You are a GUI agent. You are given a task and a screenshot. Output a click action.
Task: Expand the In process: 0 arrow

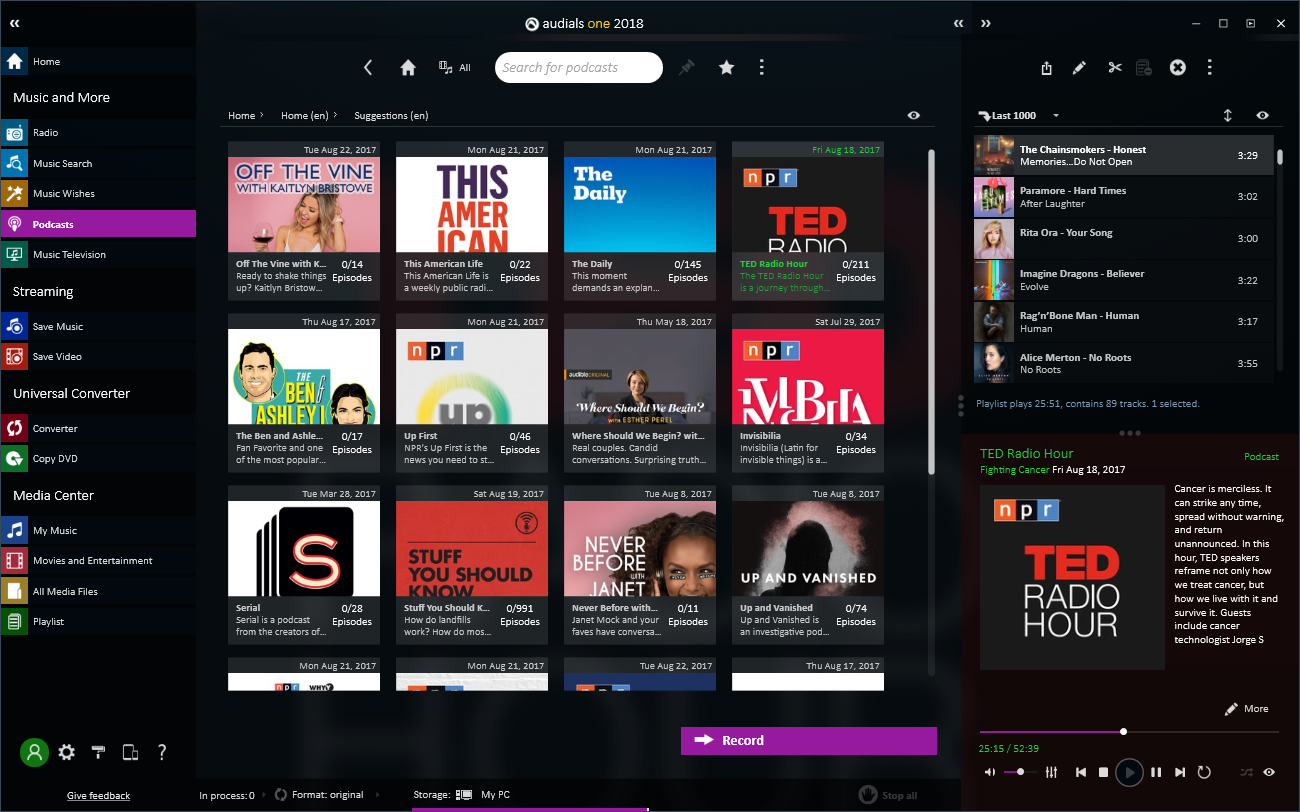click(264, 795)
